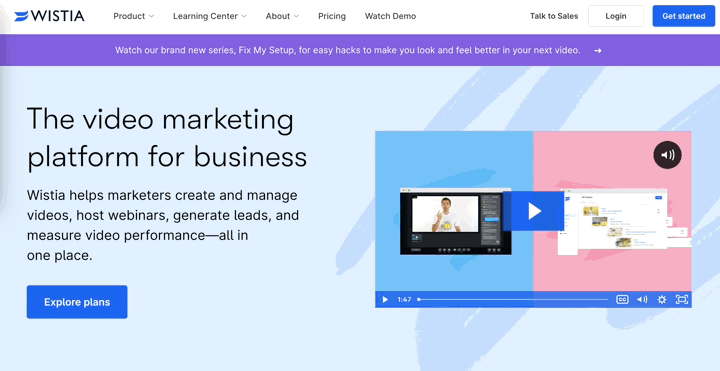Click small play icon in video control bar
This screenshot has width=720, height=371.
(x=385, y=300)
